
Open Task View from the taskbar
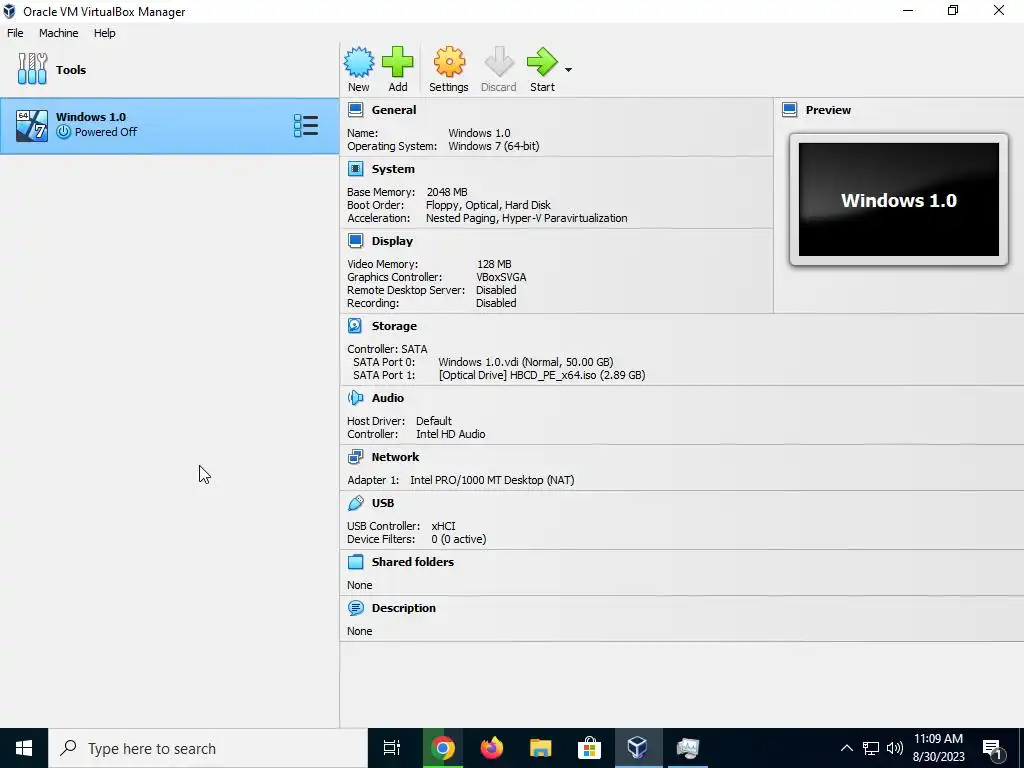tap(392, 748)
